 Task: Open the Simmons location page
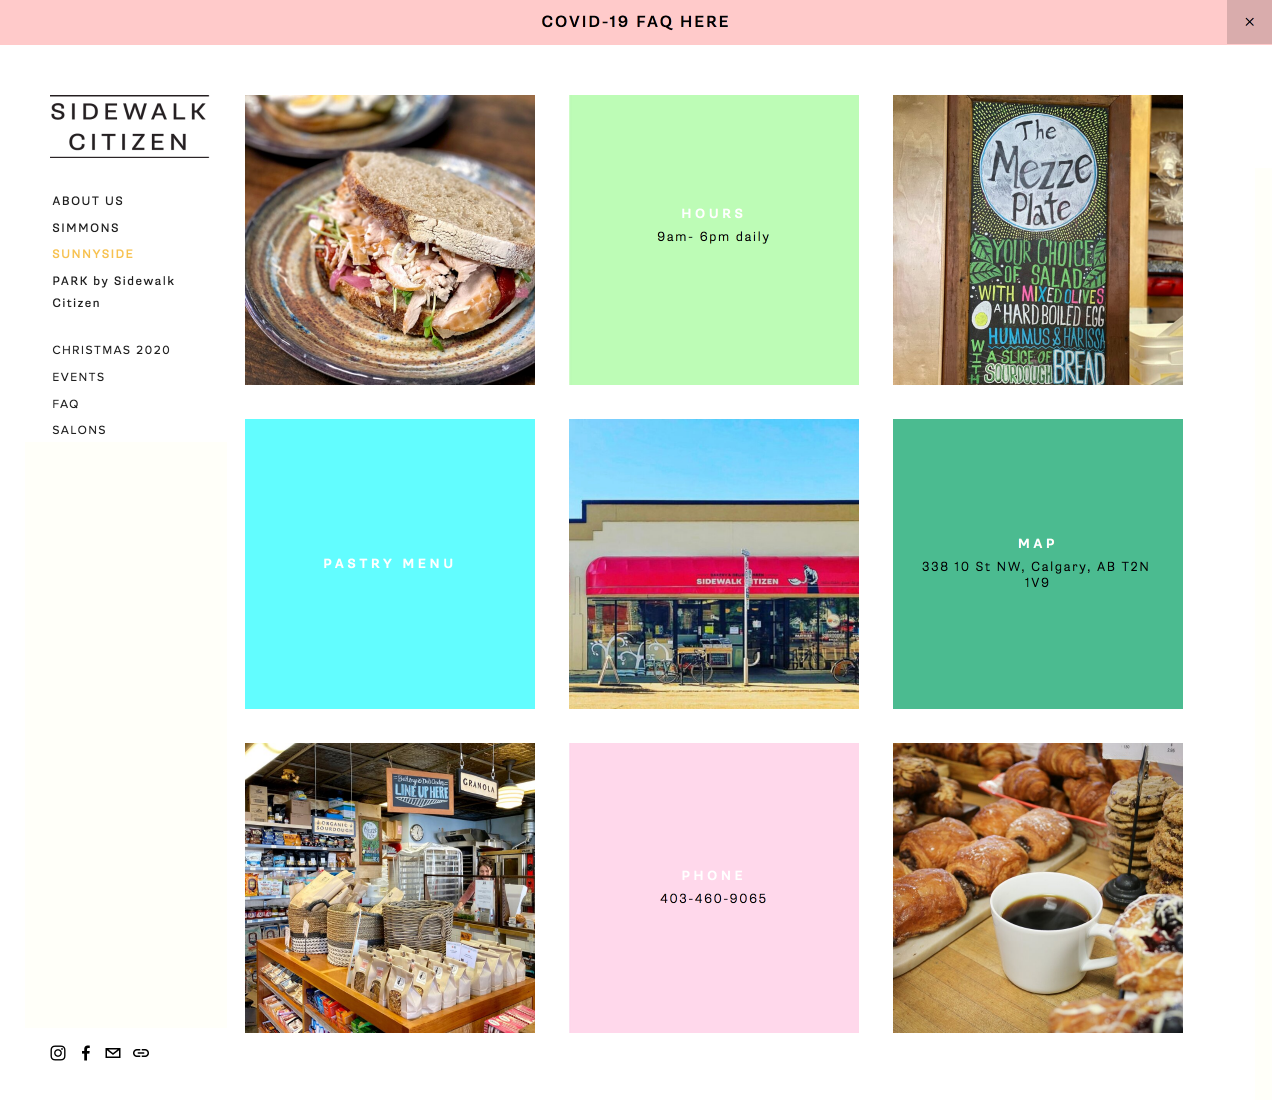click(86, 228)
